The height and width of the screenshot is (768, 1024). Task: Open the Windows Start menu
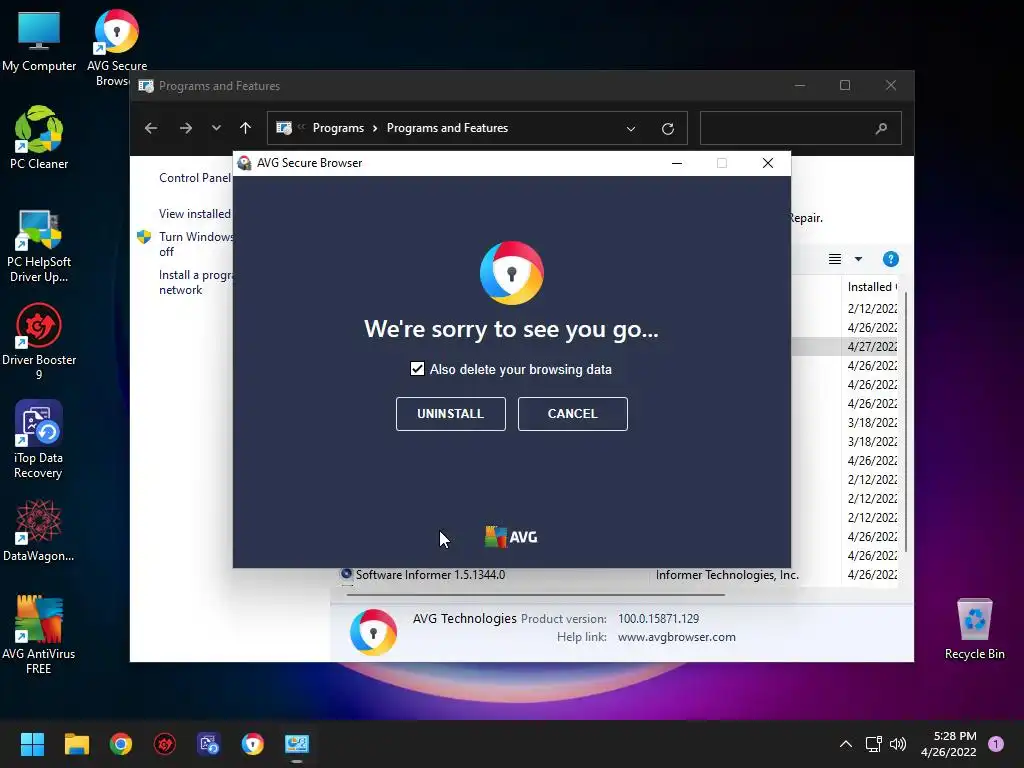(x=32, y=744)
